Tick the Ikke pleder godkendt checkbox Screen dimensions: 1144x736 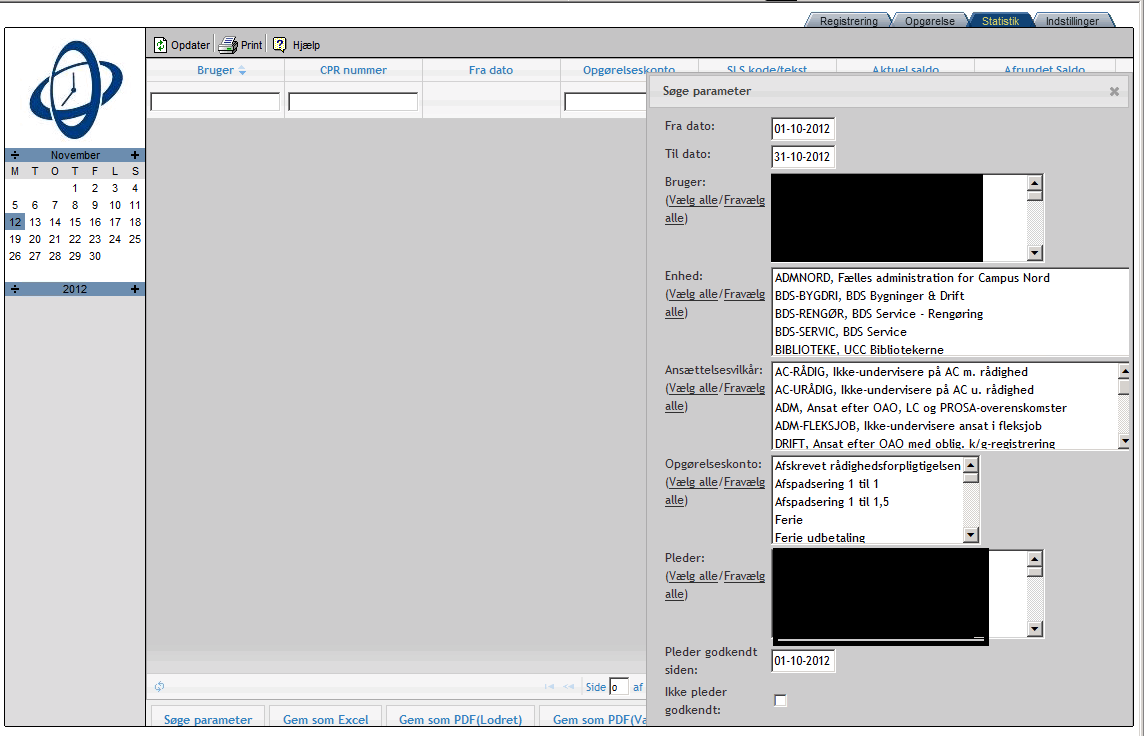tap(781, 701)
